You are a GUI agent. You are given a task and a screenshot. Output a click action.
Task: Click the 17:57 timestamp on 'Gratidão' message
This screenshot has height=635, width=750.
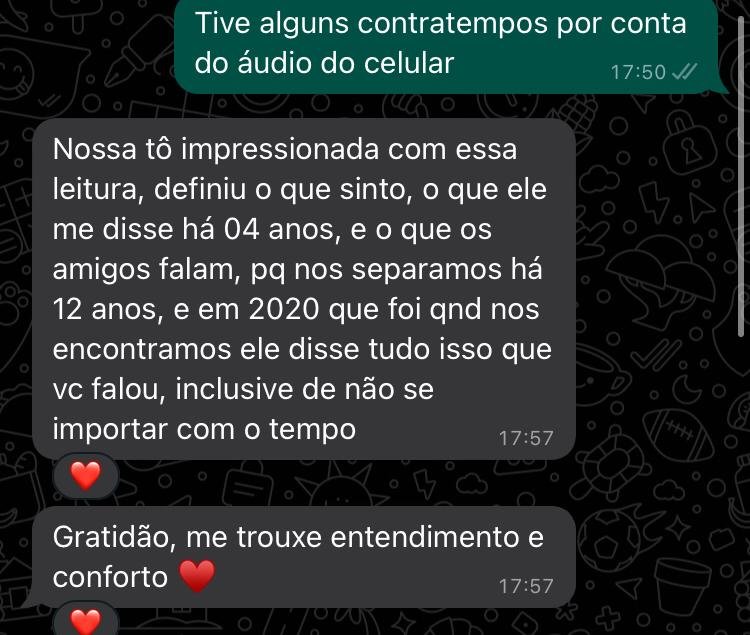click(526, 586)
